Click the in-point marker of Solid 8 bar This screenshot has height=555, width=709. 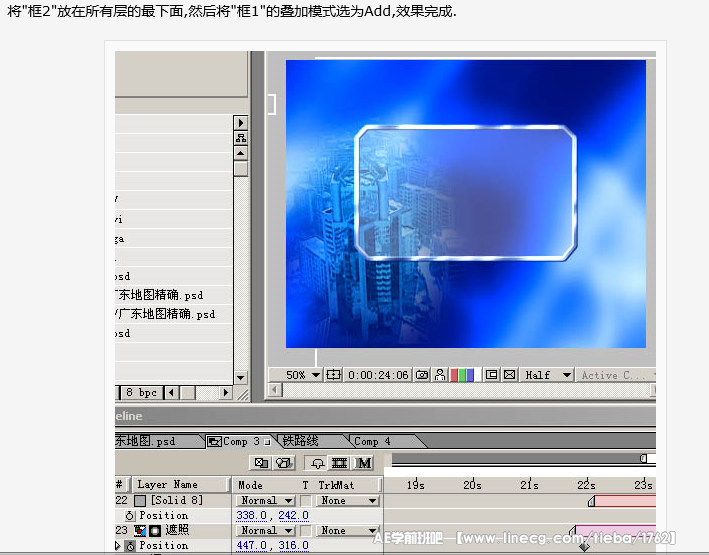point(591,501)
